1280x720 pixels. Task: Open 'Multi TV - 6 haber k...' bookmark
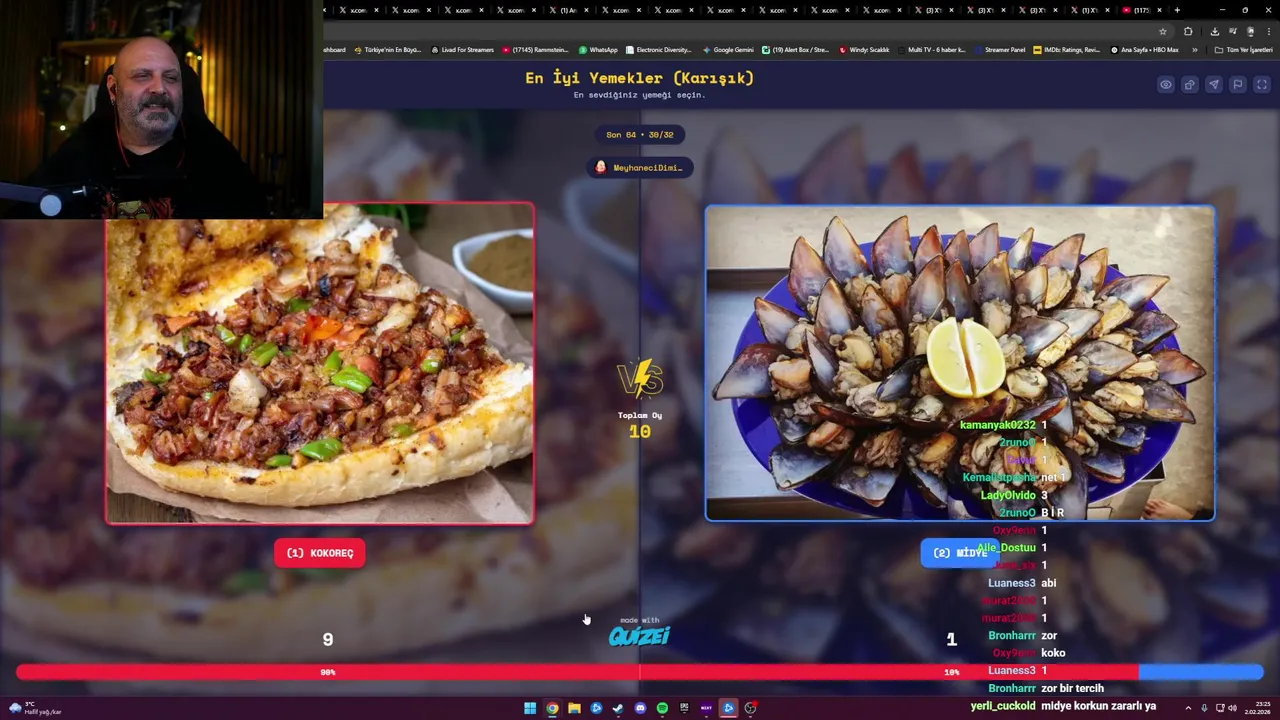tap(932, 49)
